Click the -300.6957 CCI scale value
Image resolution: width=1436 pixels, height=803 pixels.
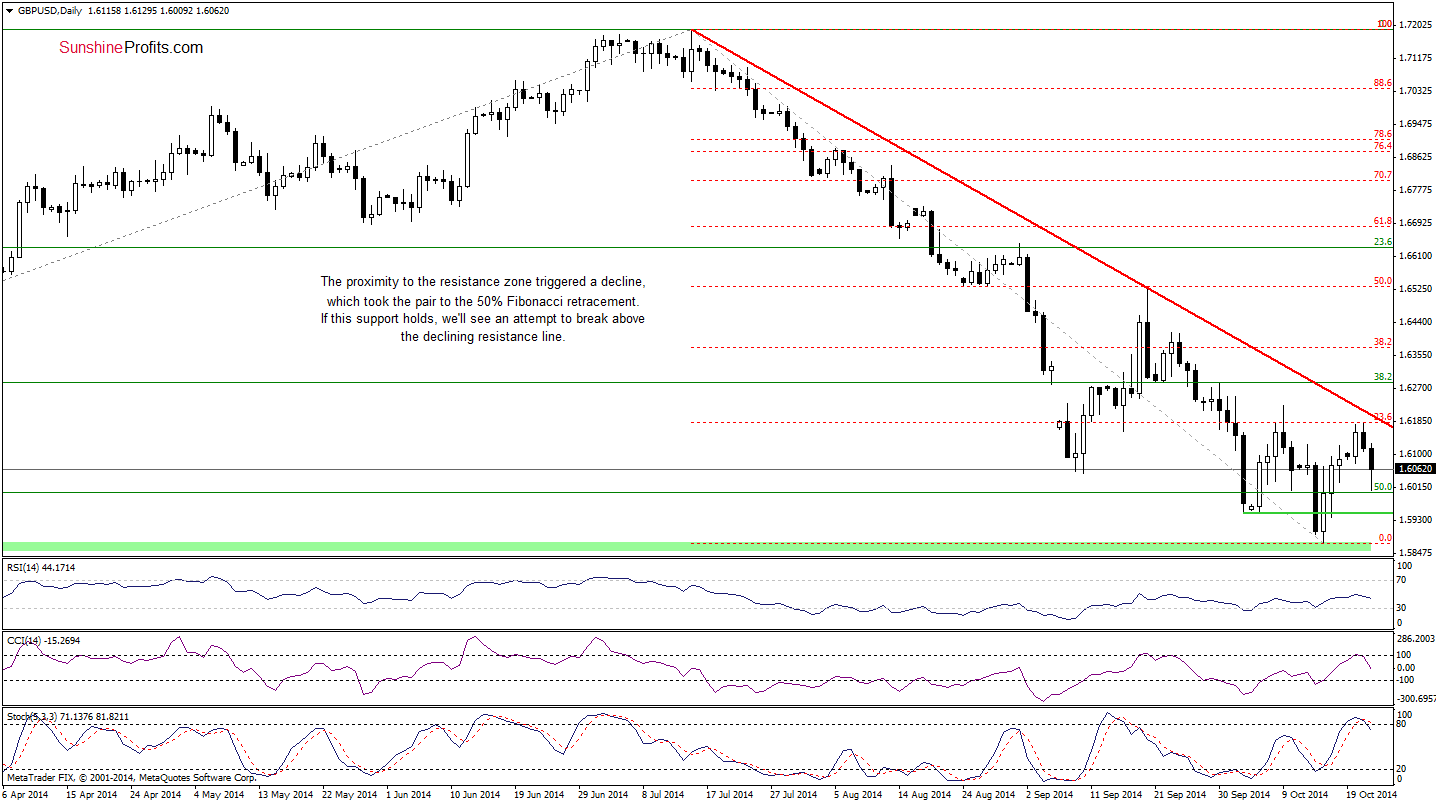point(1418,698)
